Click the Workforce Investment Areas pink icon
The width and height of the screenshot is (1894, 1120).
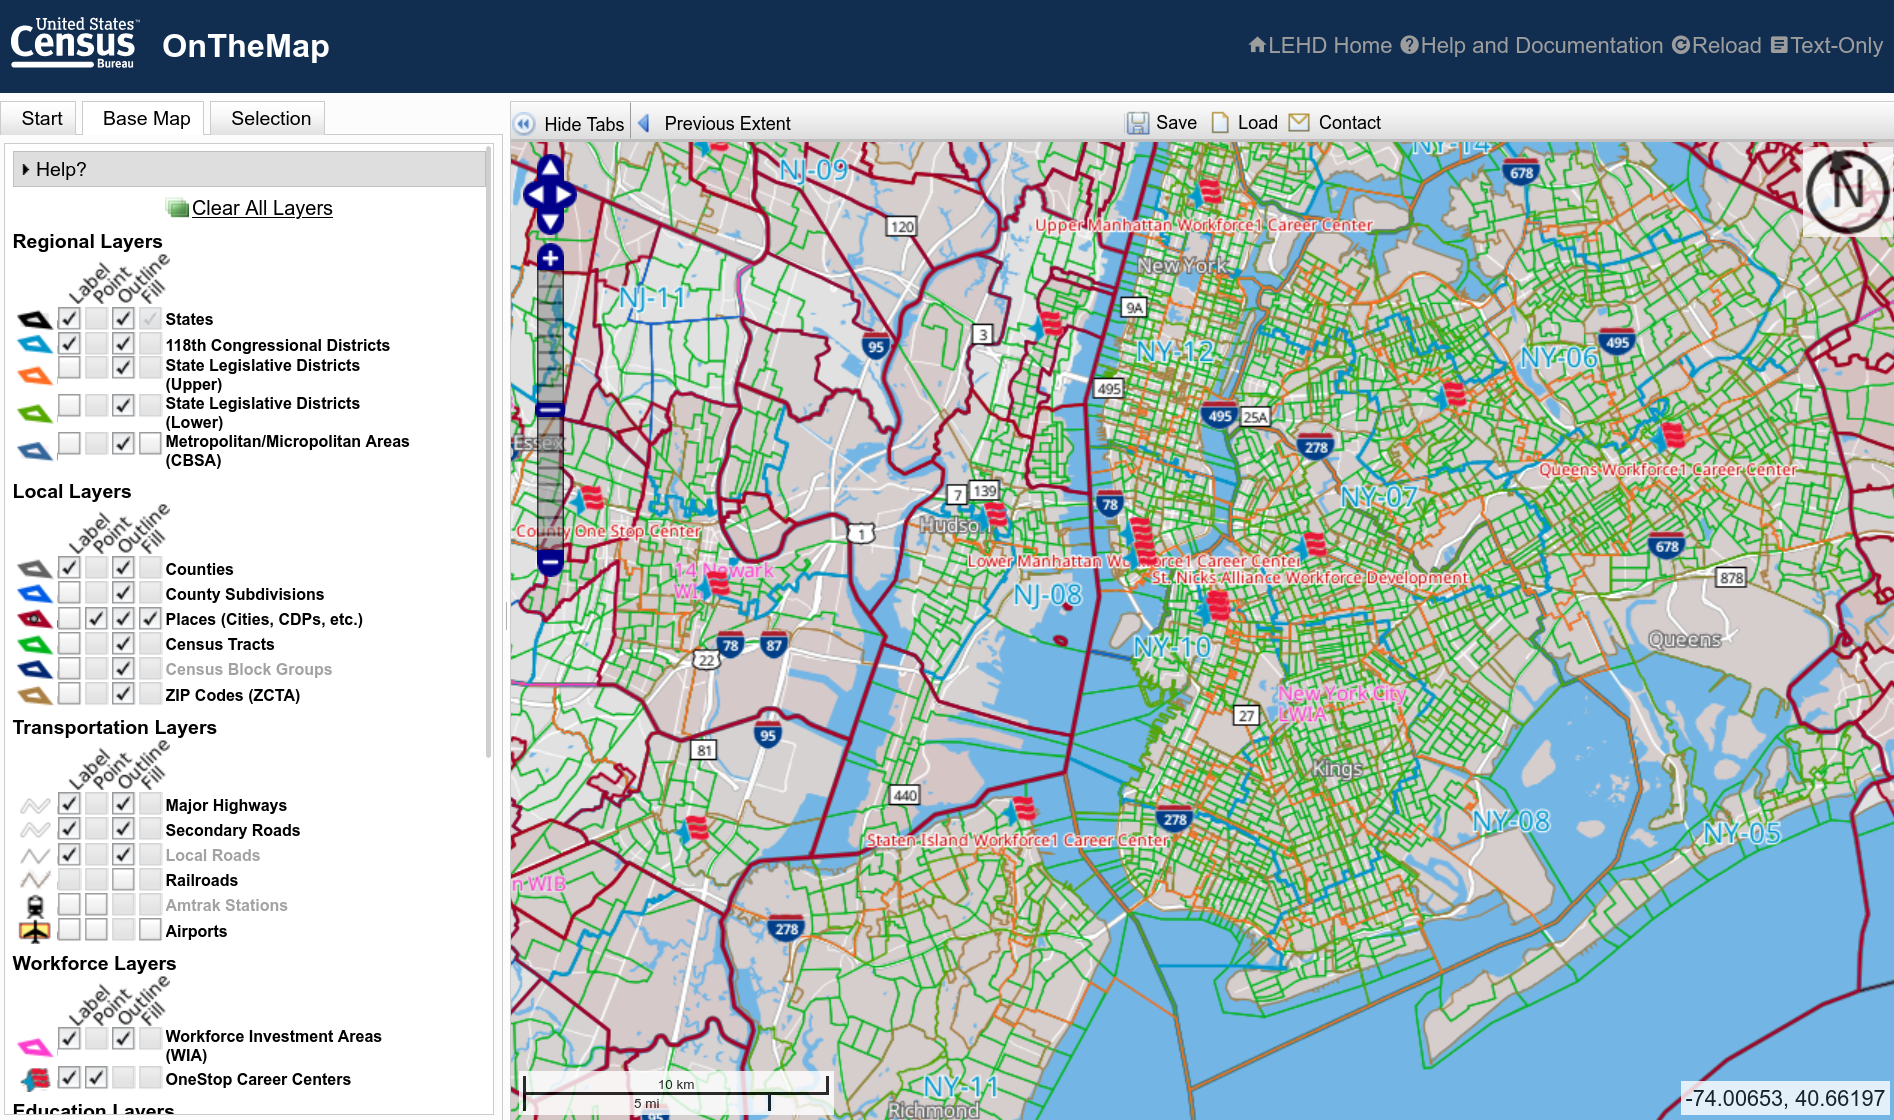coord(34,1047)
